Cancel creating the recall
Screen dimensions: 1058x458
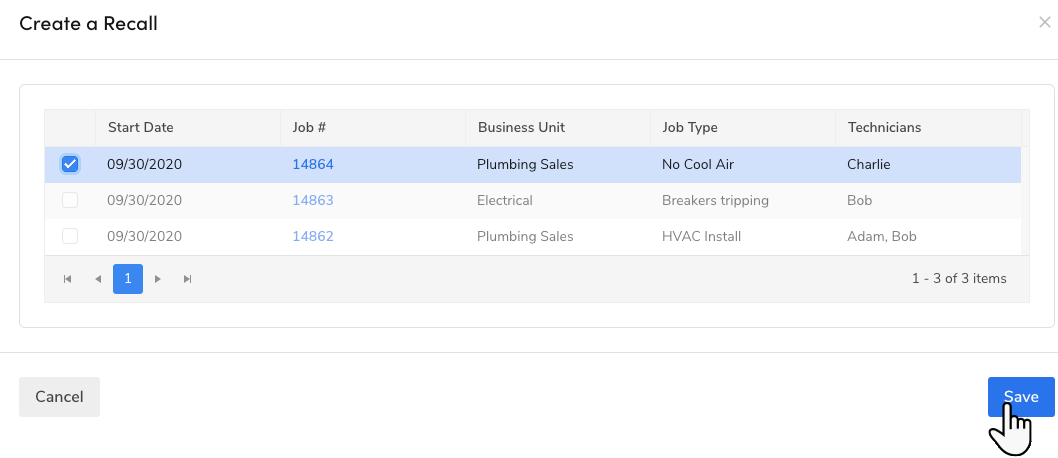click(59, 397)
